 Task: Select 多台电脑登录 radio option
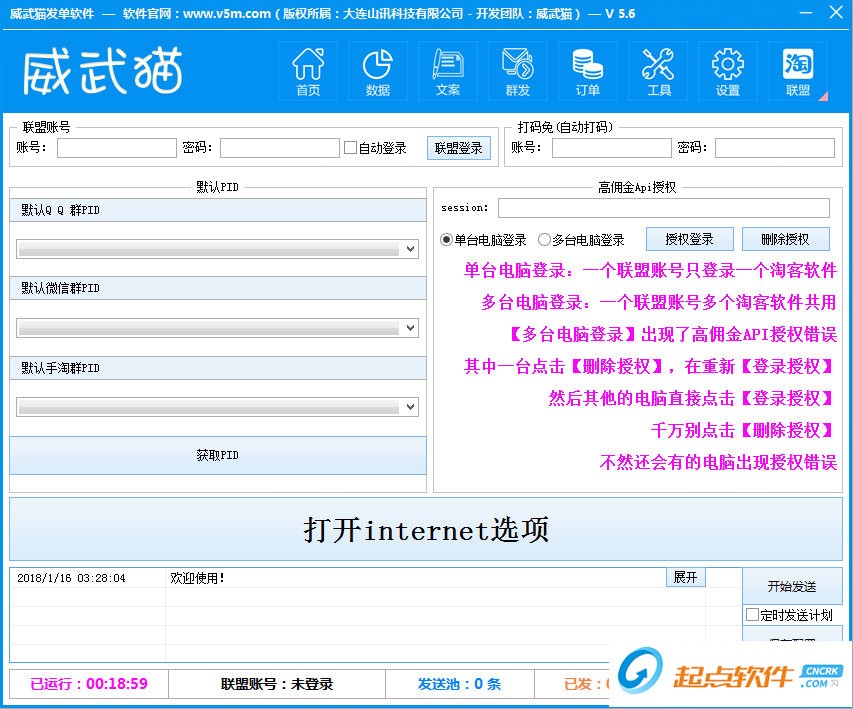(x=542, y=239)
